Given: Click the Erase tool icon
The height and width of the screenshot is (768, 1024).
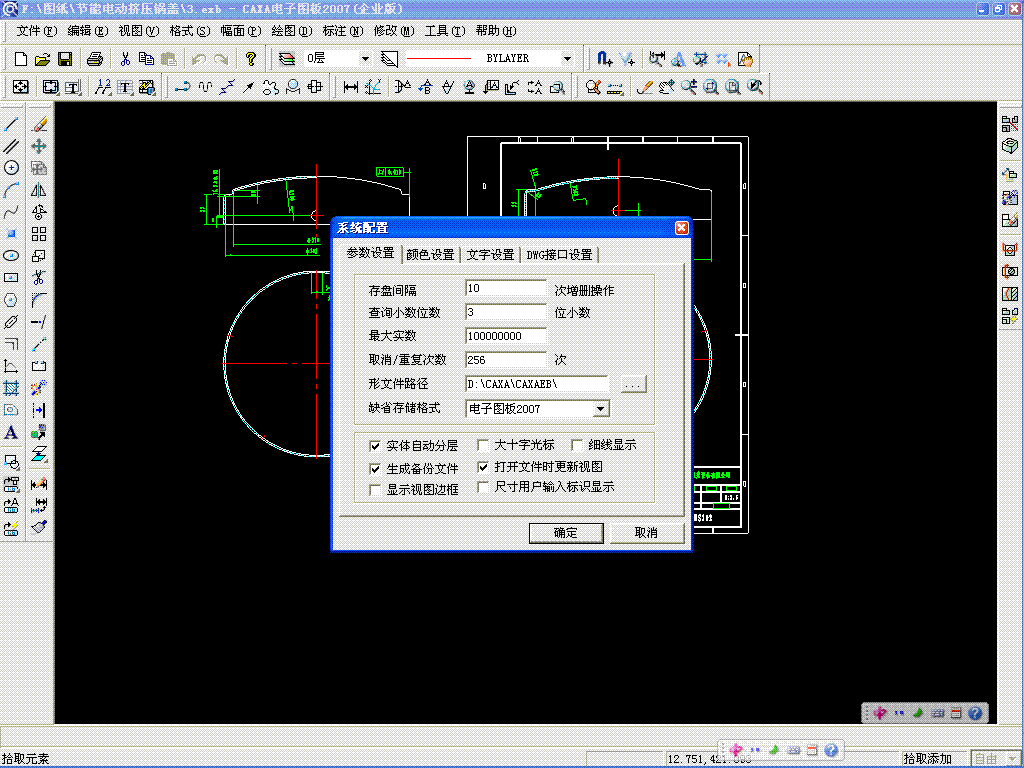Looking at the screenshot, I should pos(39,123).
